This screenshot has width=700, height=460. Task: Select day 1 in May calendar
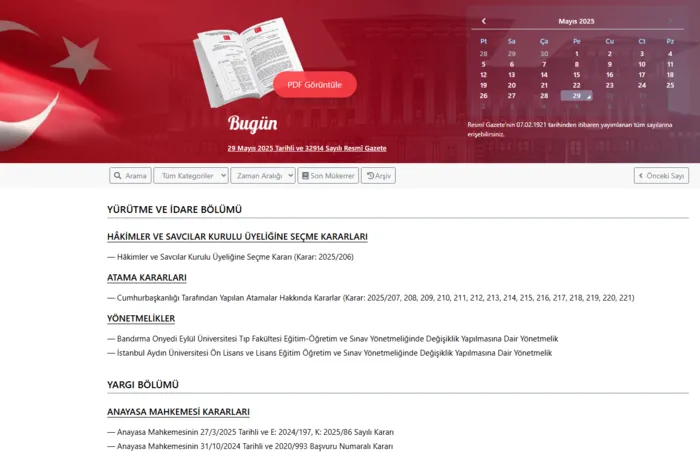(577, 54)
